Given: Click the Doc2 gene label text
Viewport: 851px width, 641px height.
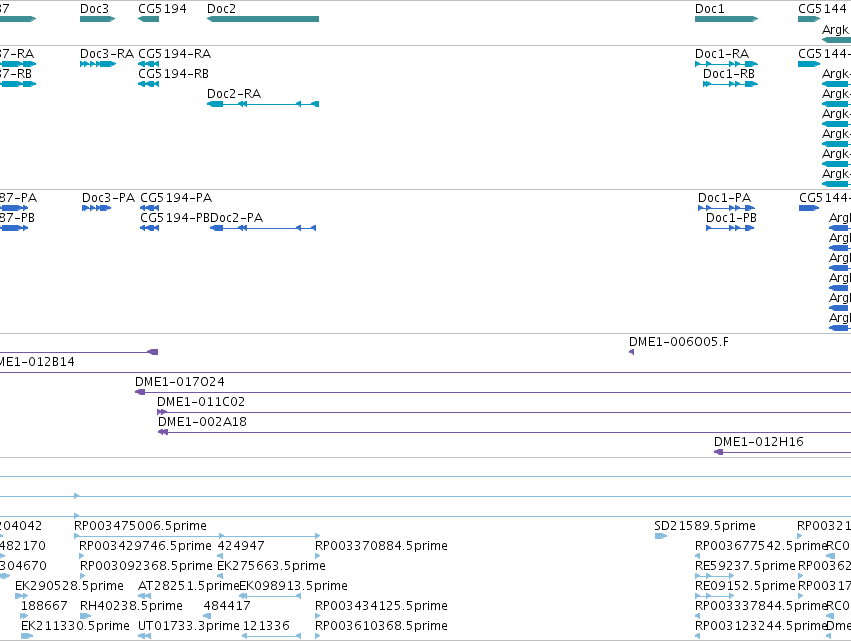Looking at the screenshot, I should 221,9.
